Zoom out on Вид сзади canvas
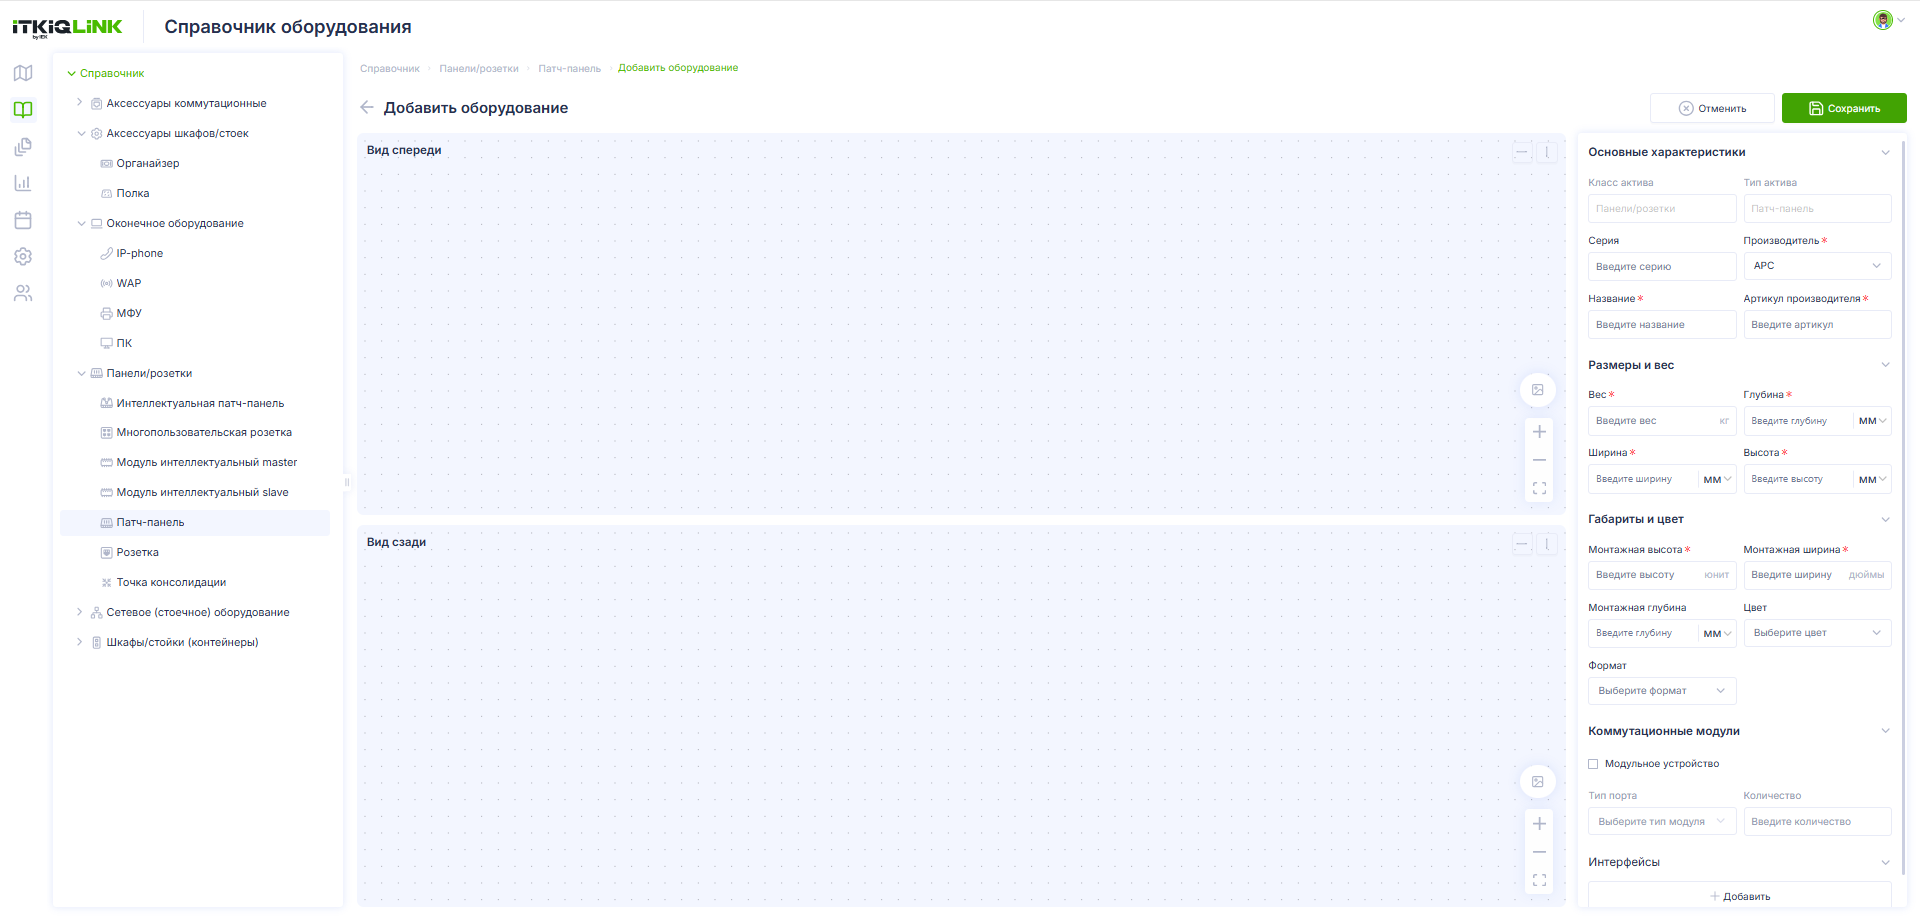 point(1540,852)
